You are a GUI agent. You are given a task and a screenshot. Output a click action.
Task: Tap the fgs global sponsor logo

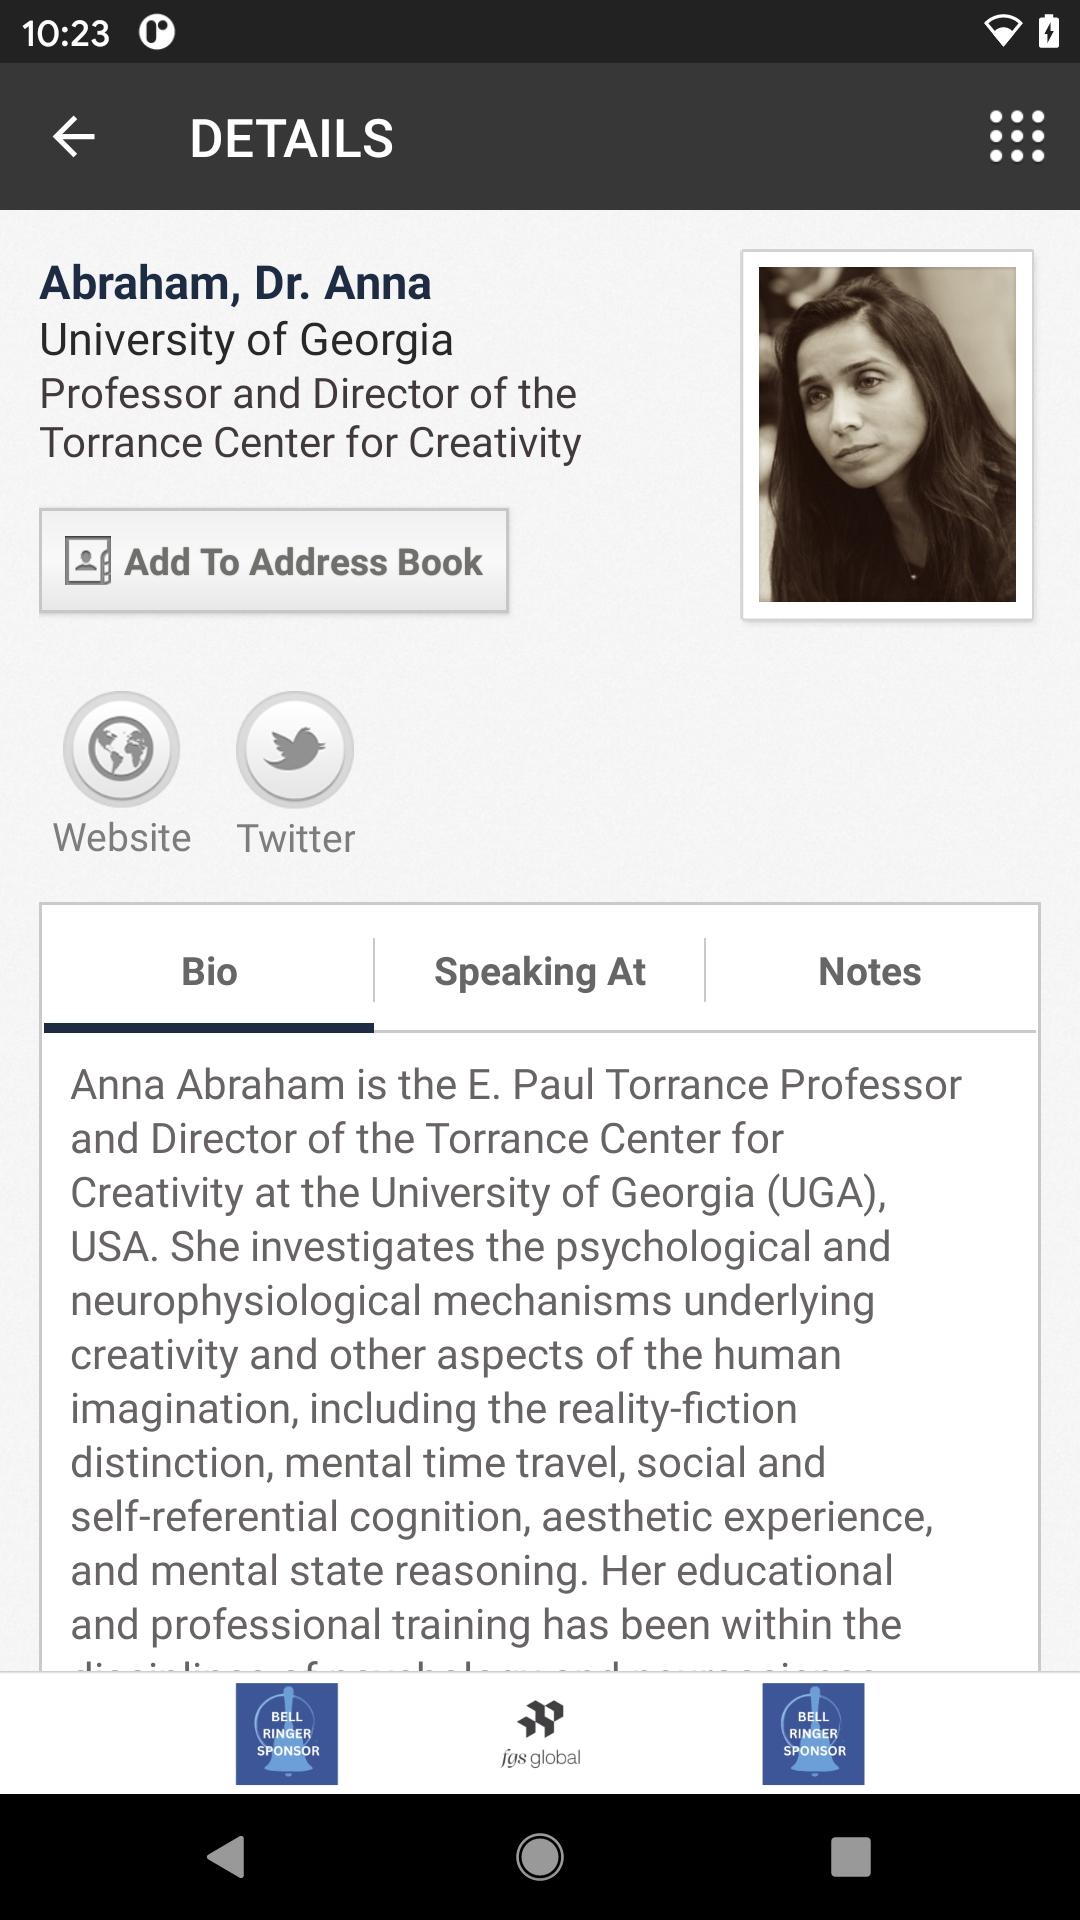541,1733
